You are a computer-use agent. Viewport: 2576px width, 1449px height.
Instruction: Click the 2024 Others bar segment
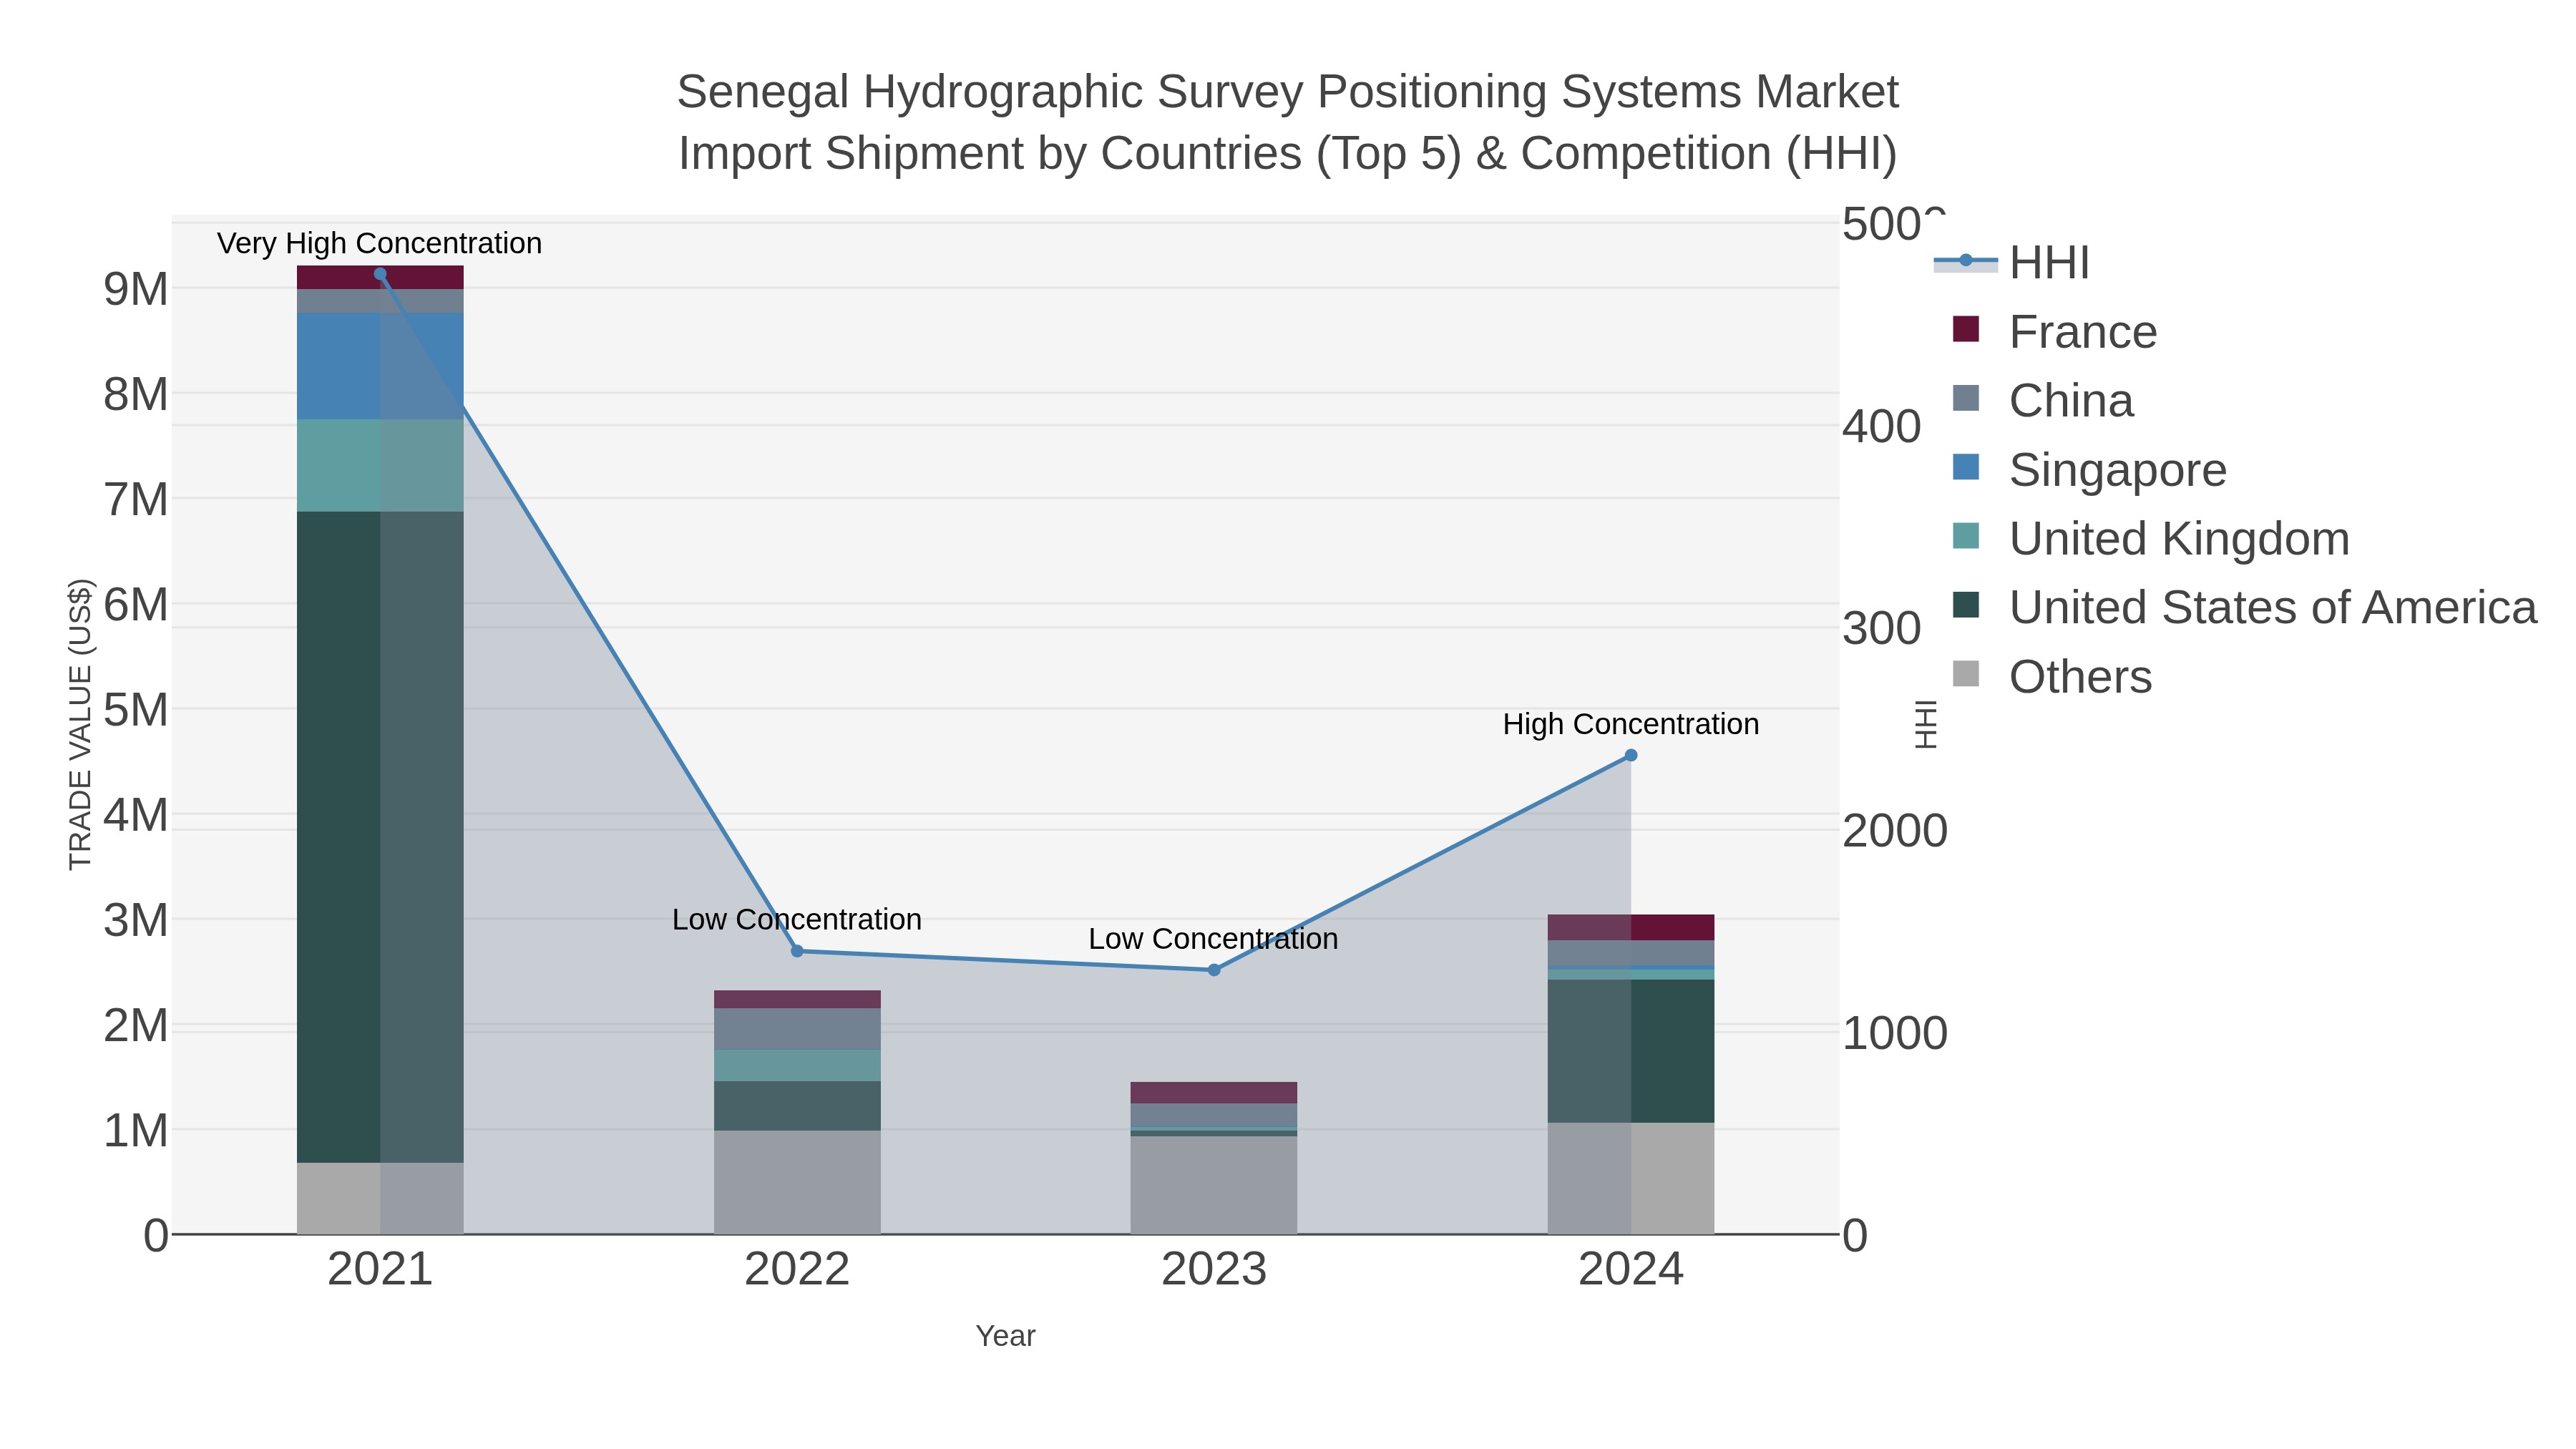1631,1178
